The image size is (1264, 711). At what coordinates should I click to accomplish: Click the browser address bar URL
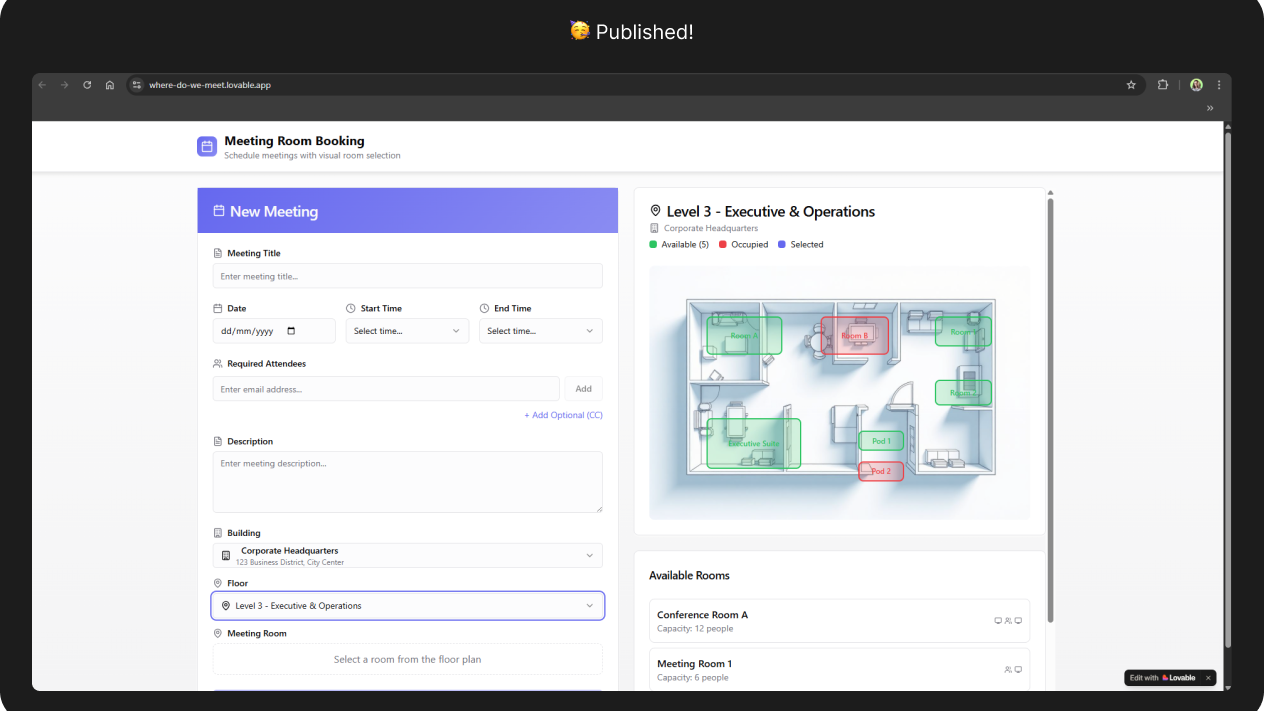click(210, 85)
